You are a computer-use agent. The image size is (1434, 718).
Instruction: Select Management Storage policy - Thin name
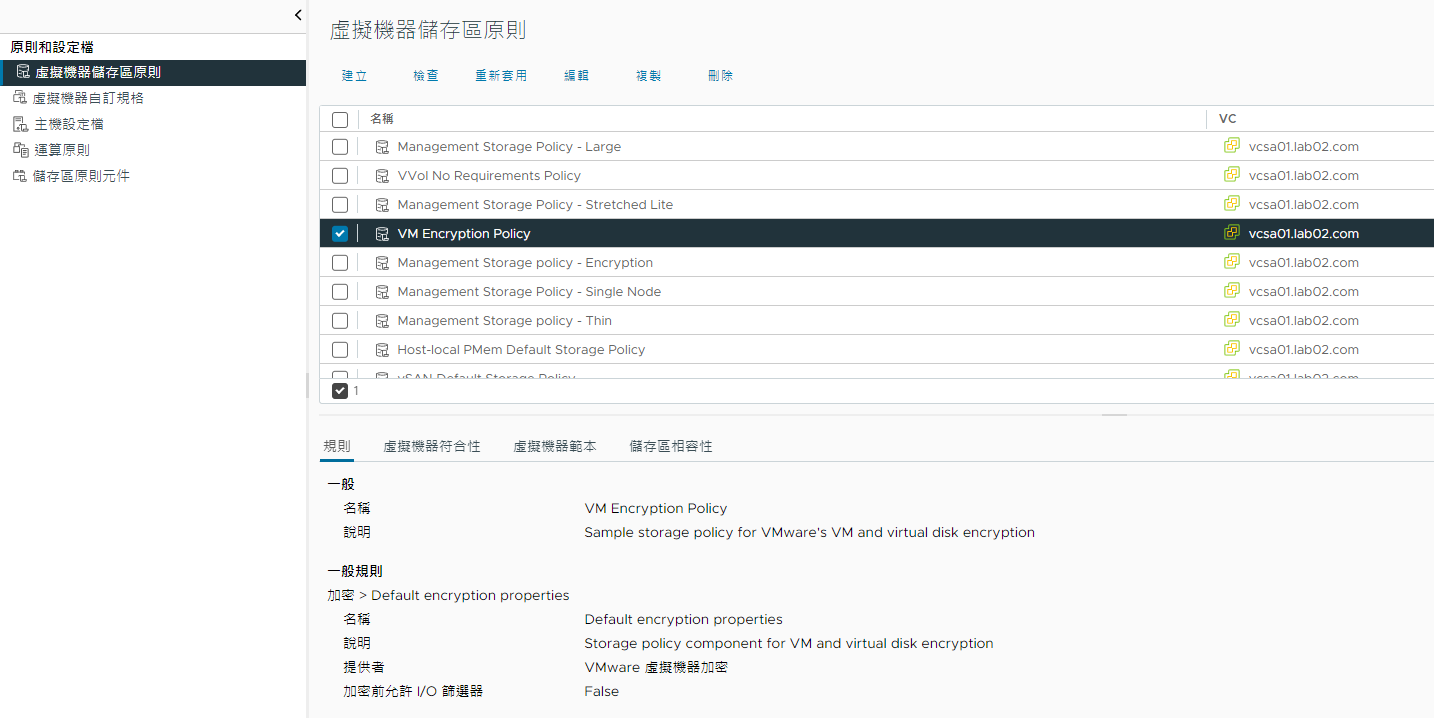tap(504, 321)
